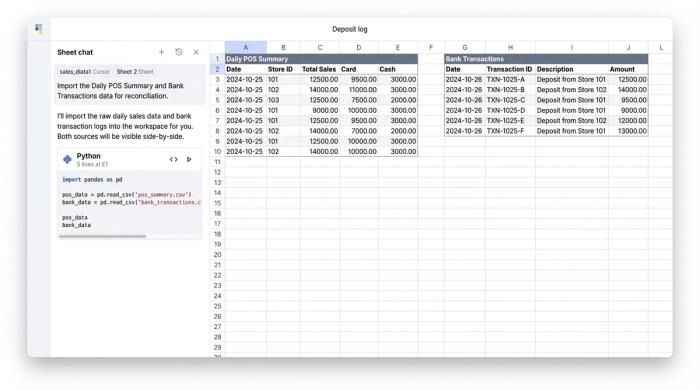Select column H header
Screen dimensions: 700x391
click(510, 47)
